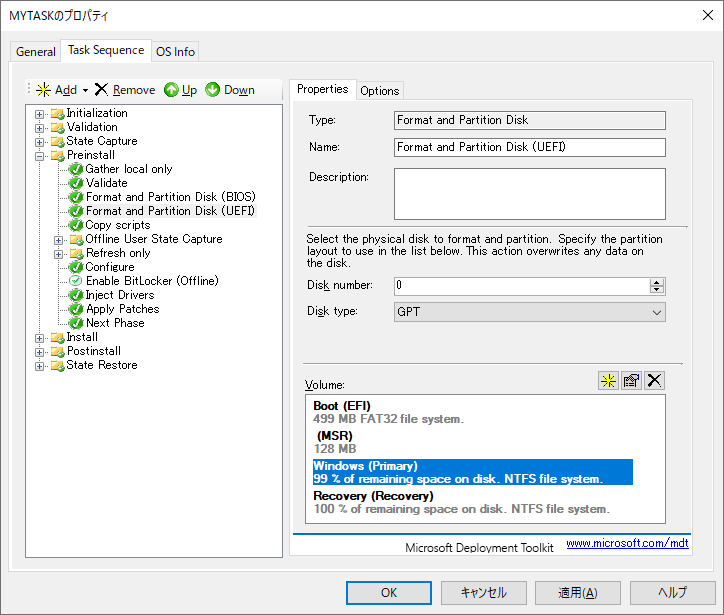Remove the selected step with Remove button
Image resolution: width=724 pixels, height=615 pixels.
click(x=125, y=90)
